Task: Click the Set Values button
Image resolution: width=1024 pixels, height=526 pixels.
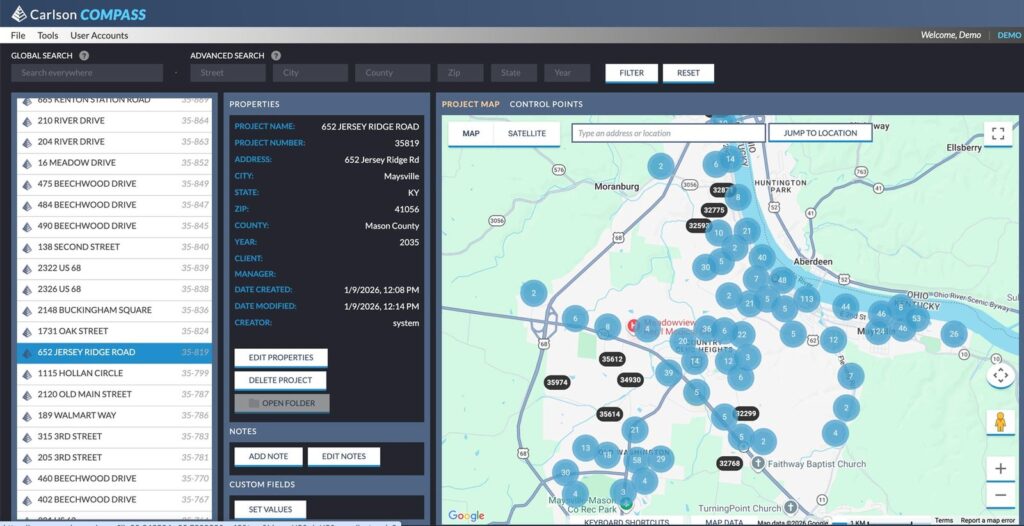Action: click(270, 509)
